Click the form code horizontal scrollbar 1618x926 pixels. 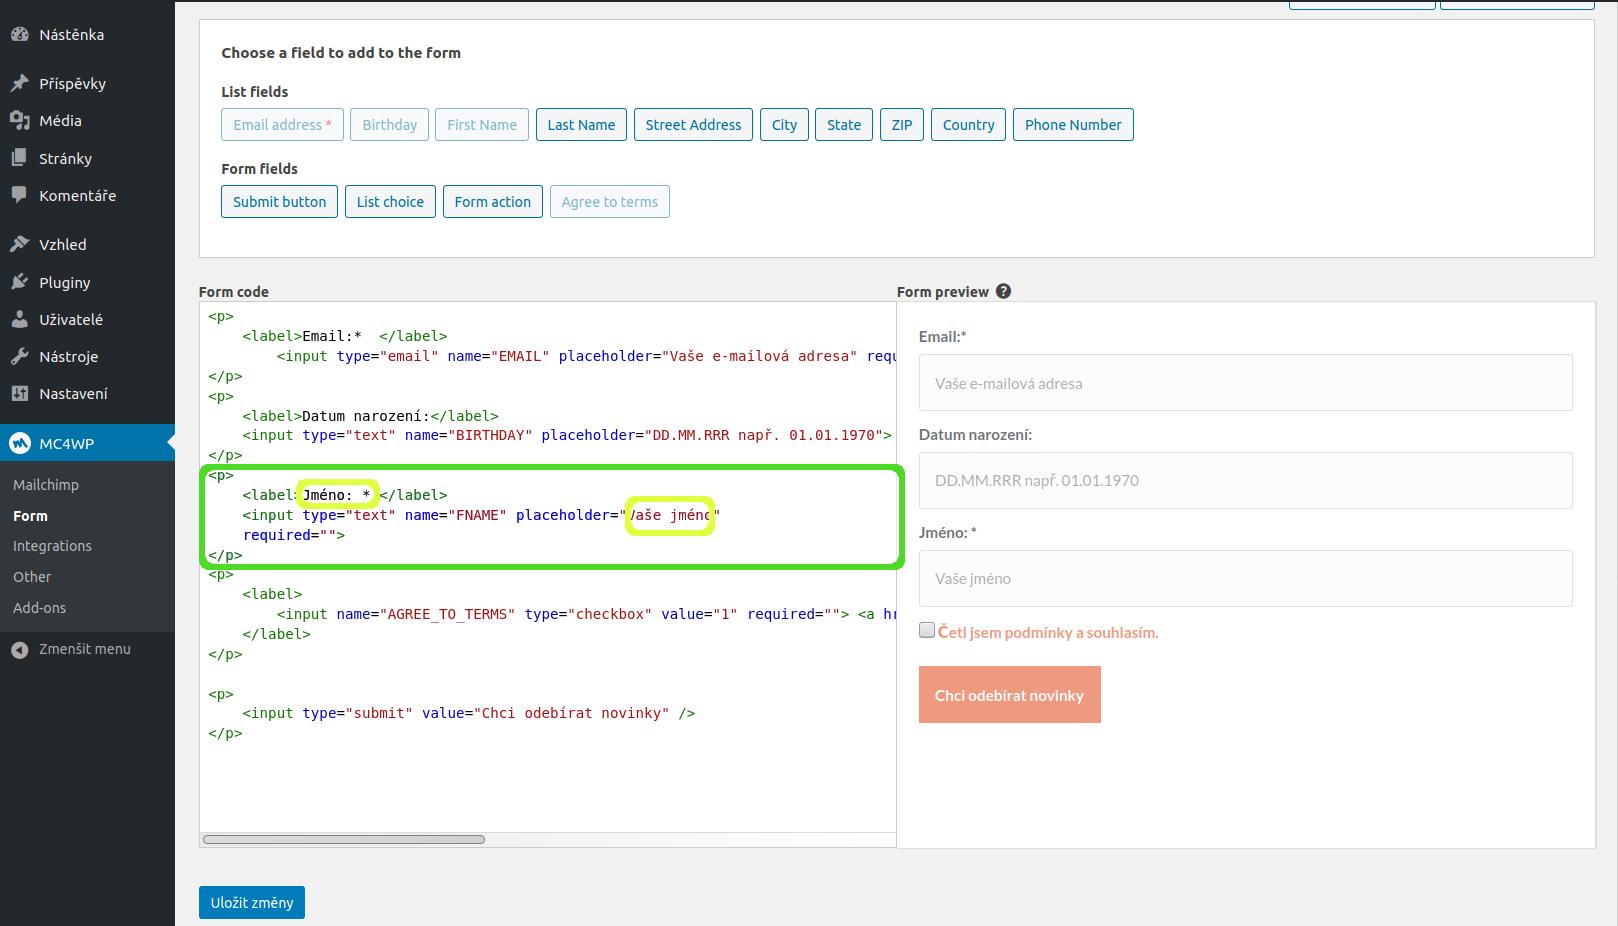(344, 840)
